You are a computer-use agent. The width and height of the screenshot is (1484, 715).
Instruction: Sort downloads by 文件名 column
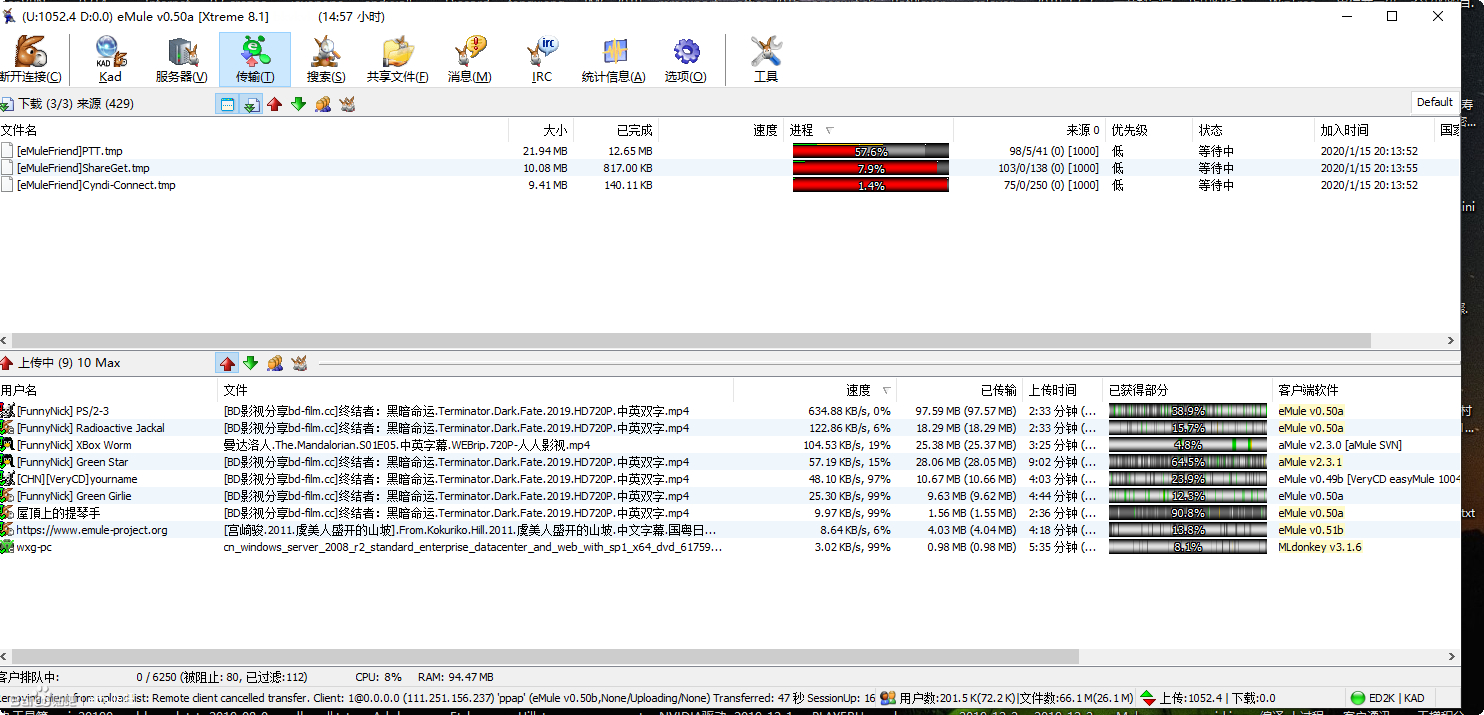[254, 130]
